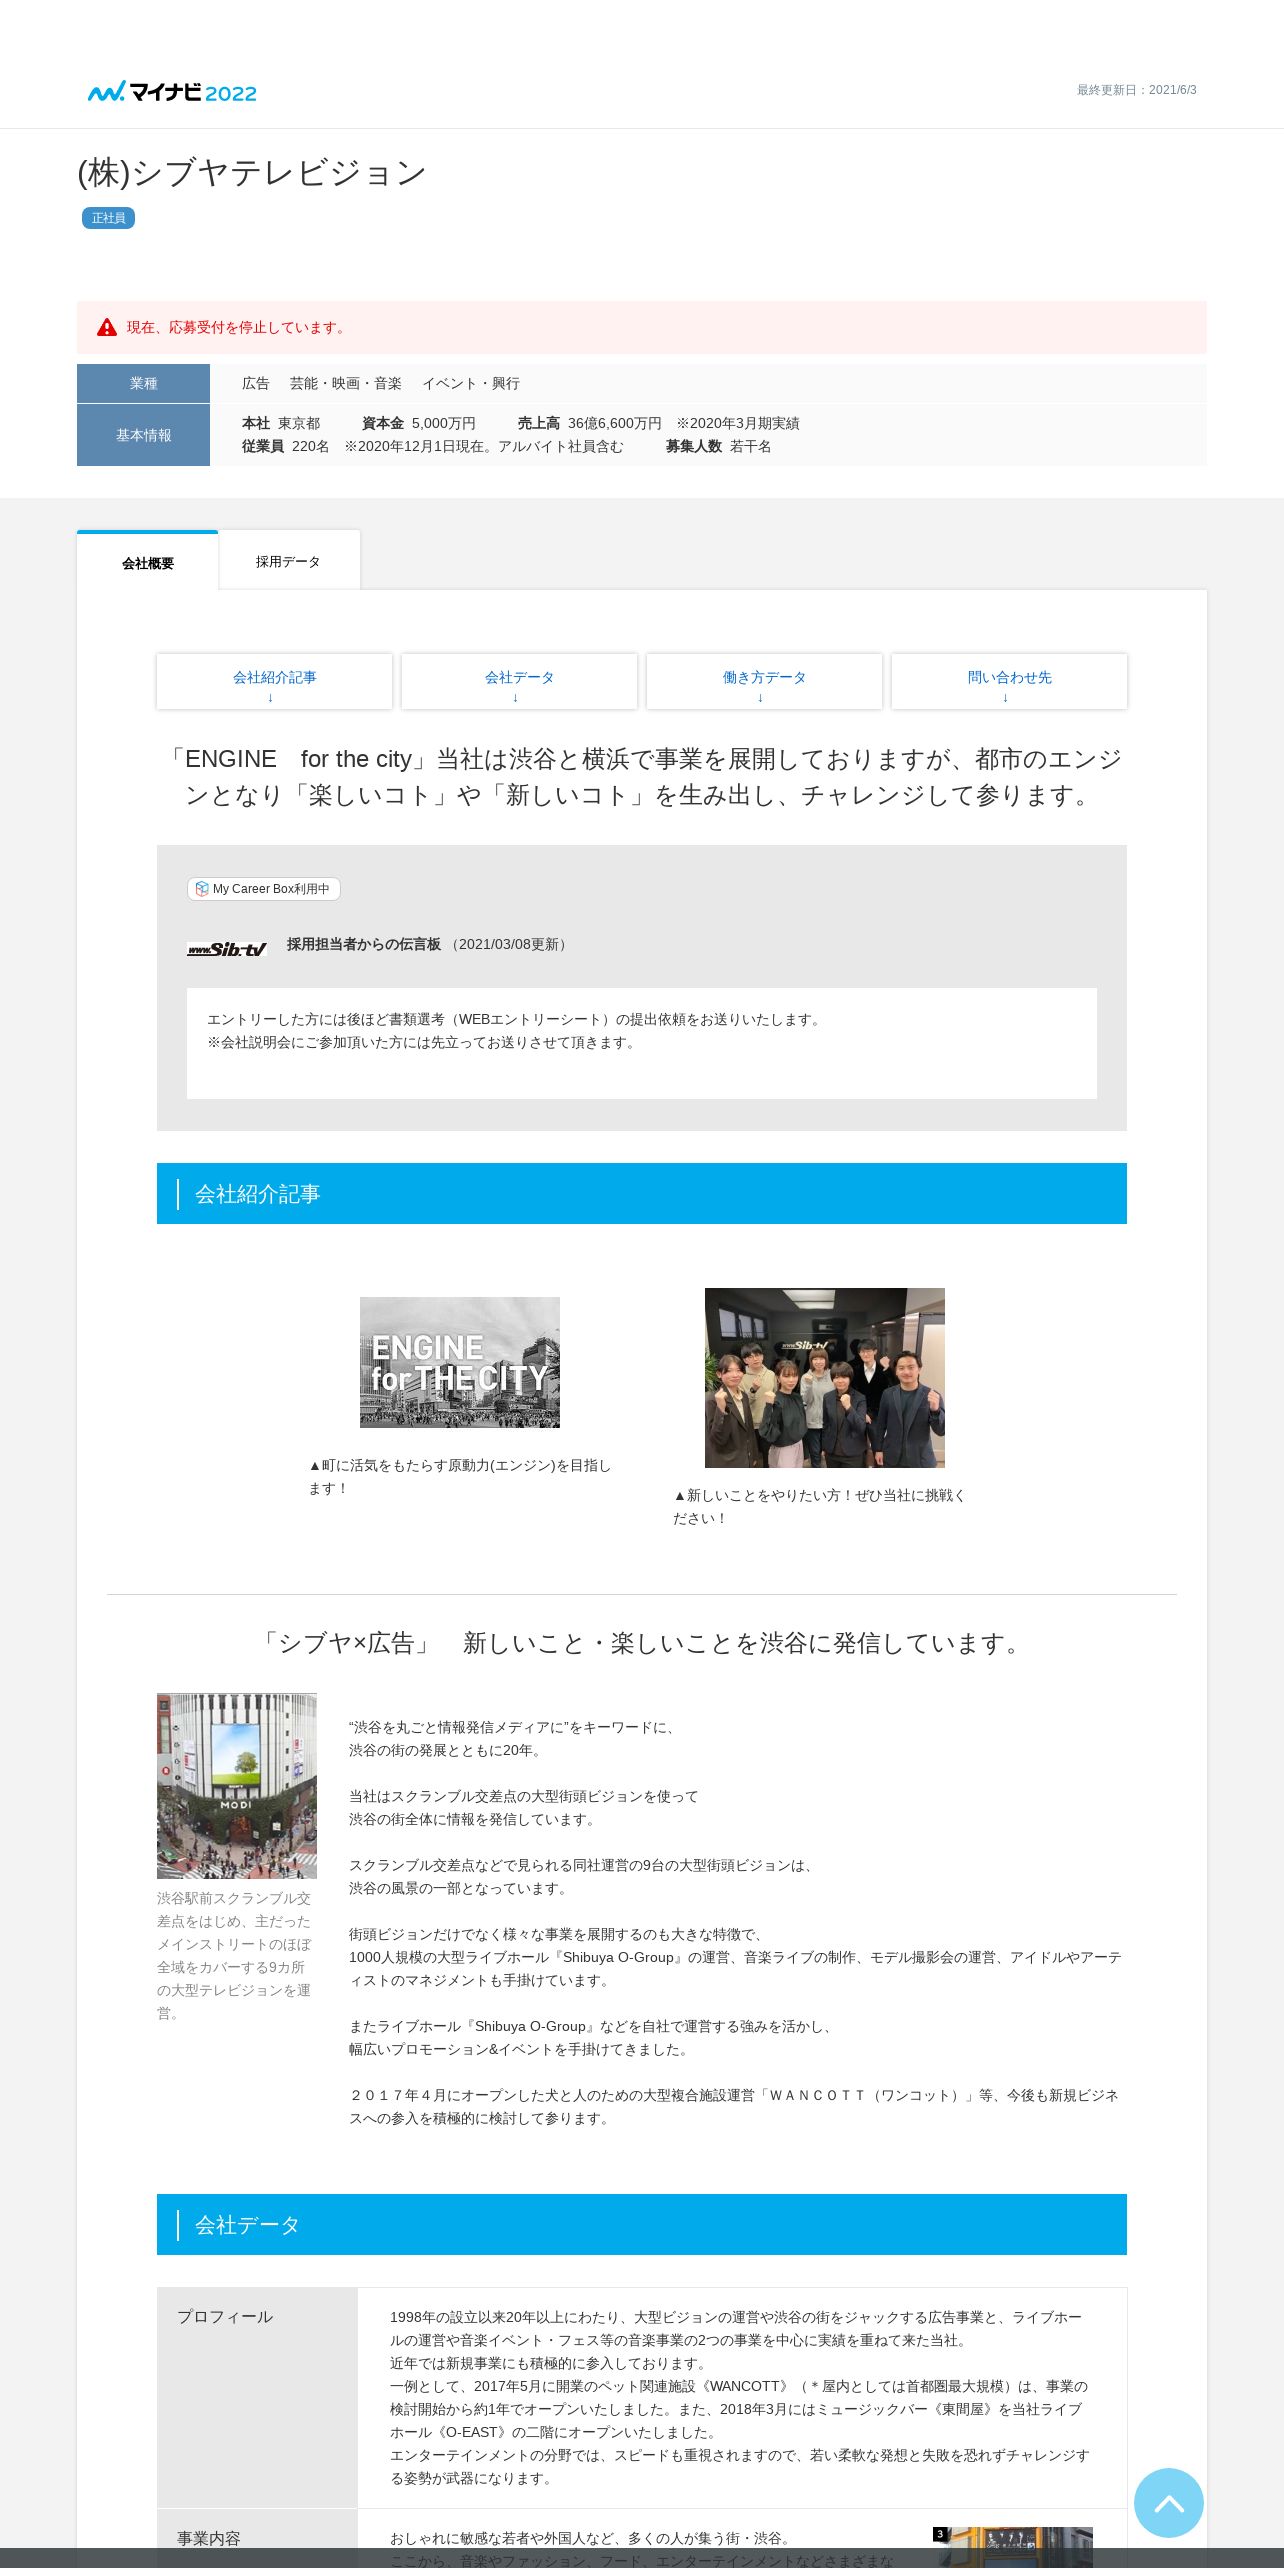The width and height of the screenshot is (1284, 2568).
Task: Jump to 働き方データ section
Action: (764, 681)
